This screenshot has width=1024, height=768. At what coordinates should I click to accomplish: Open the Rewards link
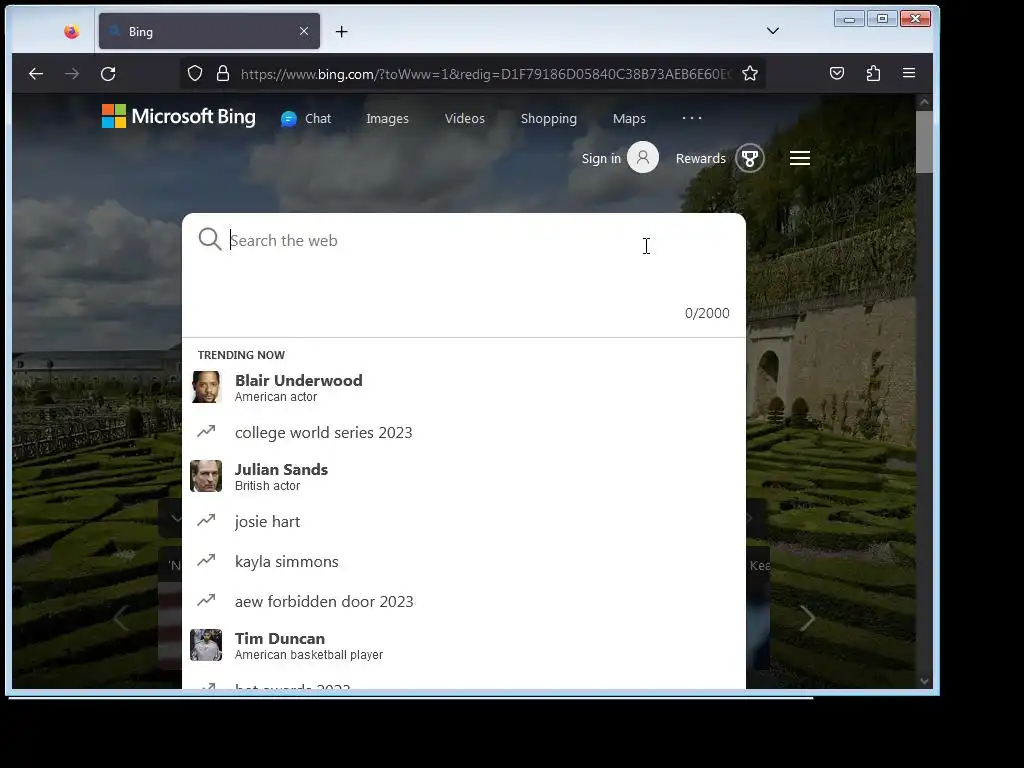coord(701,159)
